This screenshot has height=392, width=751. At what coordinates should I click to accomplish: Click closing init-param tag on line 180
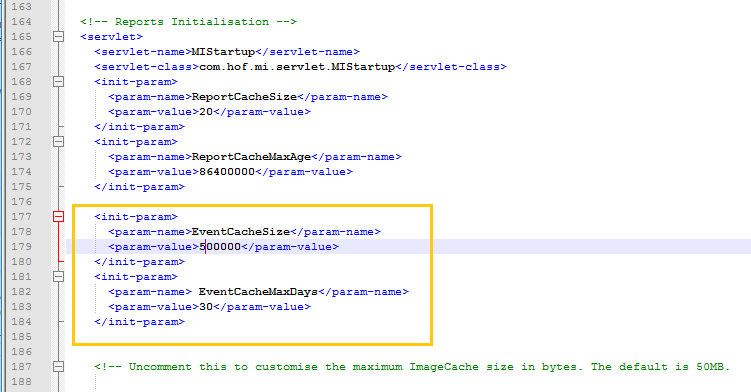pos(139,262)
